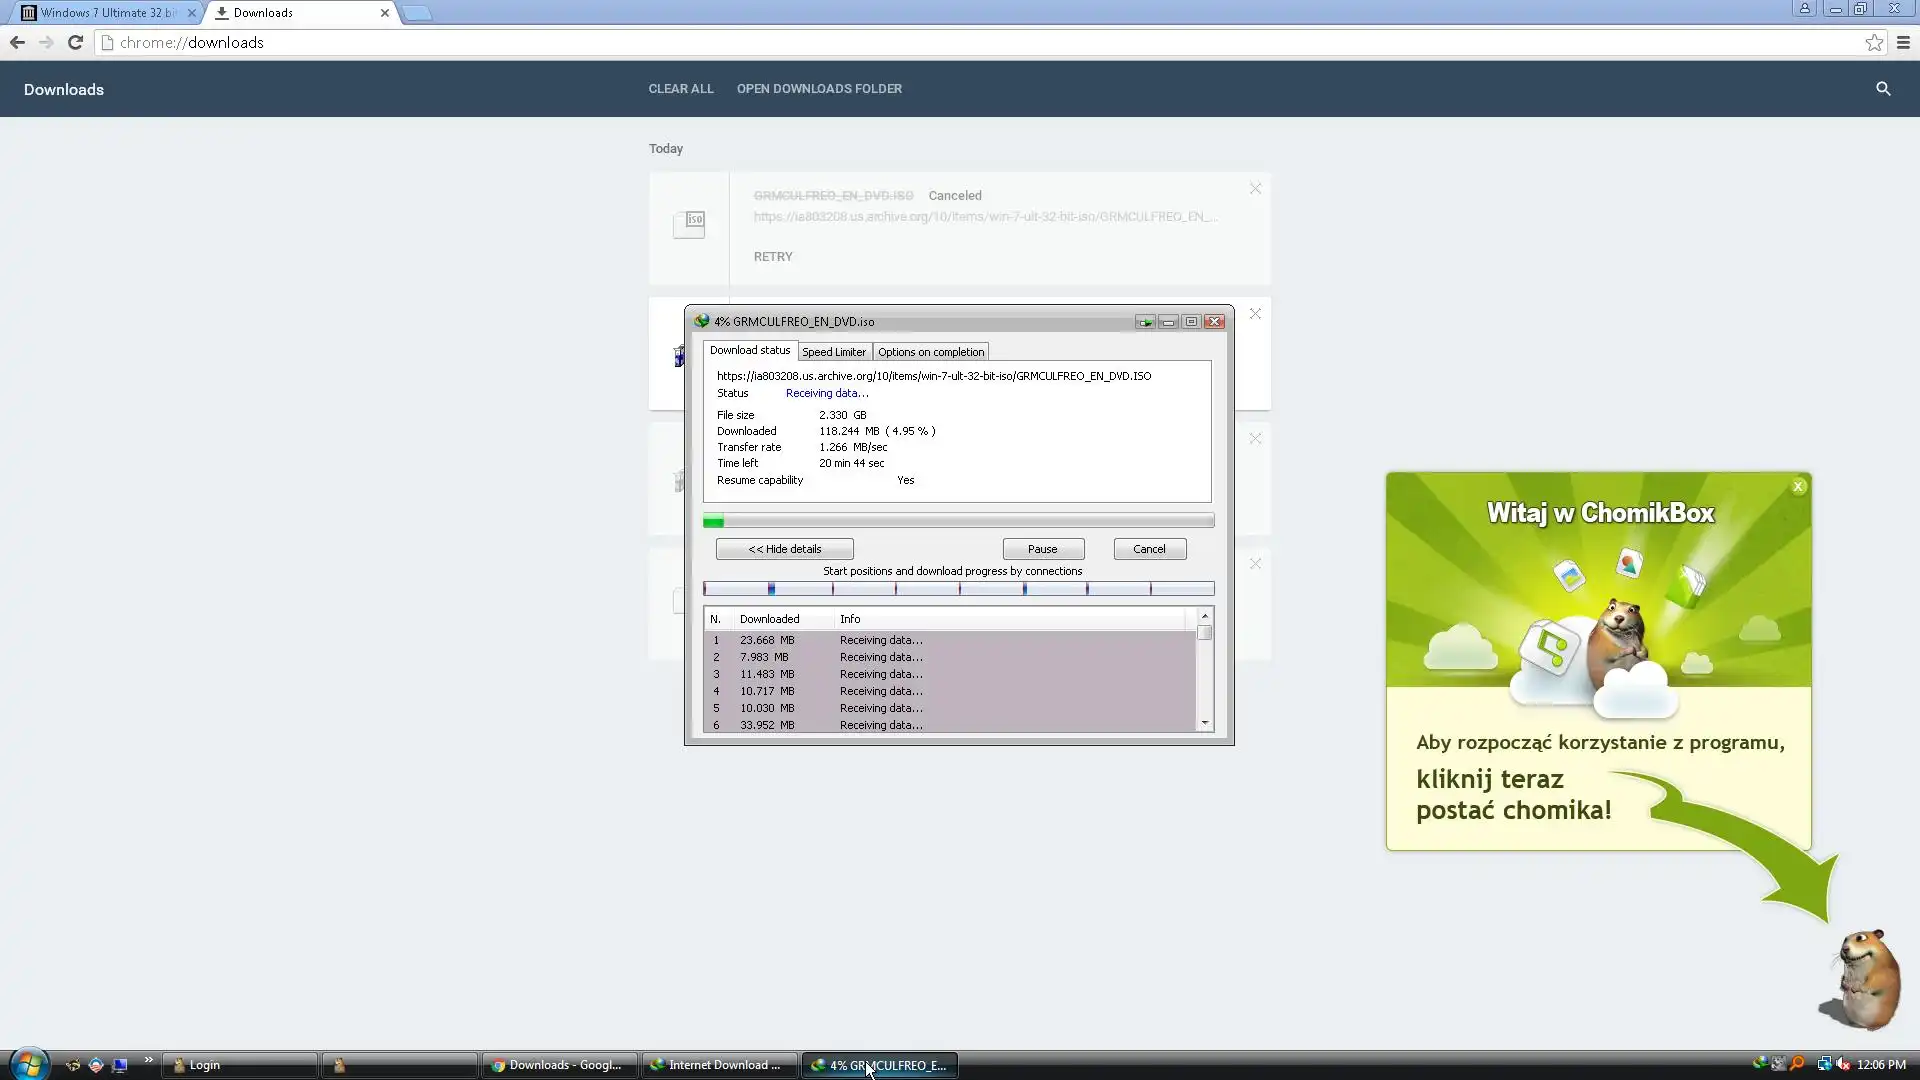Open the Chrome hamburger menu
Viewport: 1920px width, 1080px height.
(1903, 43)
